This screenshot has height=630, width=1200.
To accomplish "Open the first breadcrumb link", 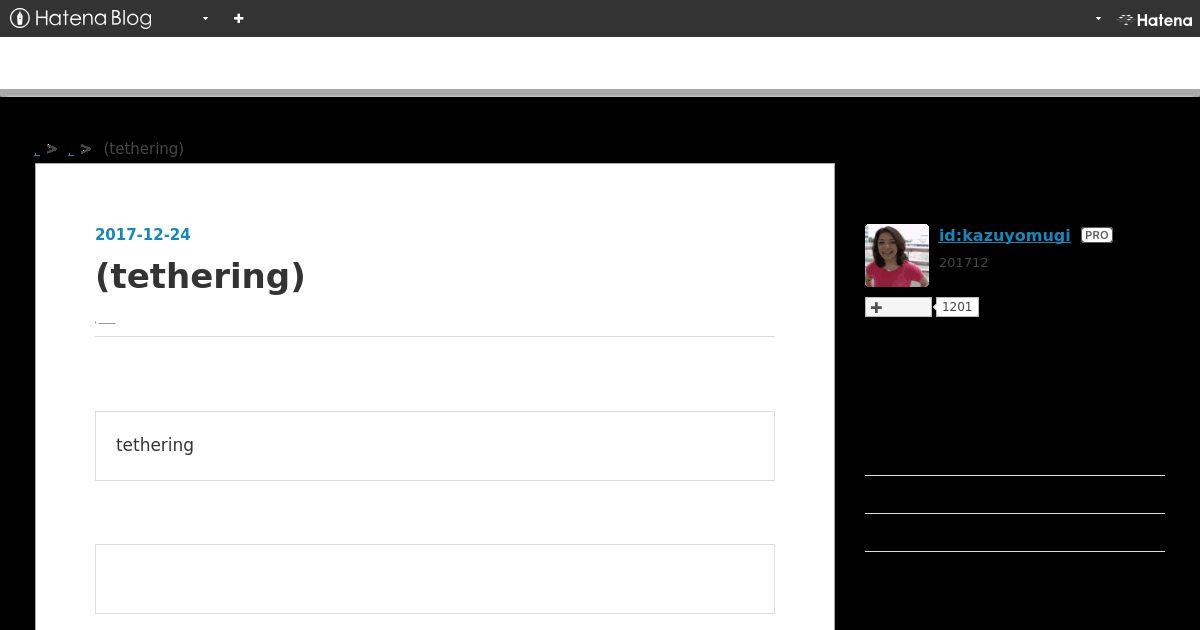I will point(37,150).
